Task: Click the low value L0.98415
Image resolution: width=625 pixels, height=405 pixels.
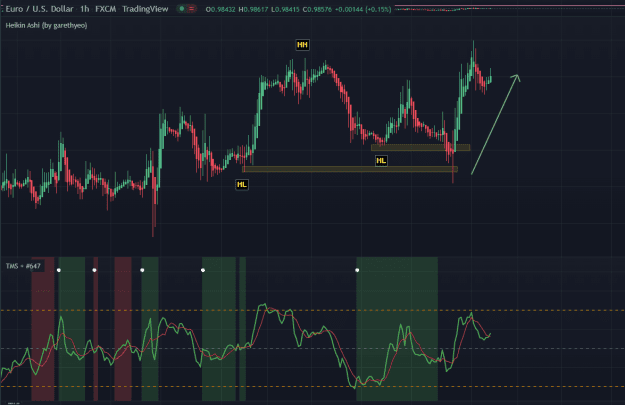Action: [285, 9]
